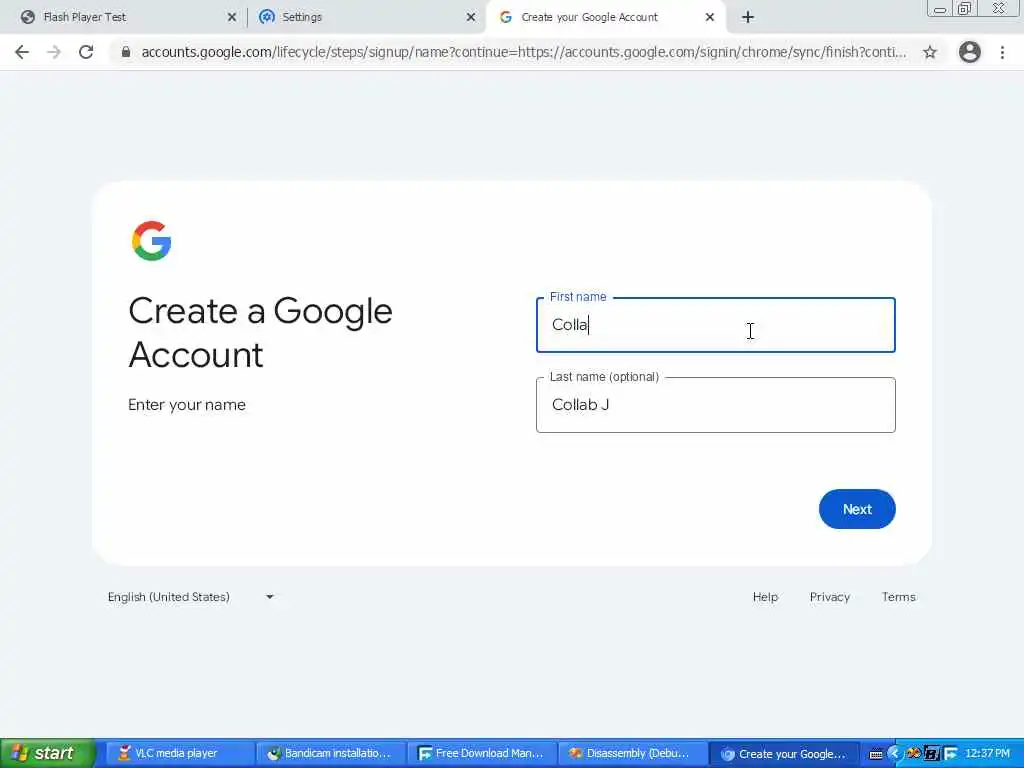Click the 'Enter your name' text

click(187, 405)
